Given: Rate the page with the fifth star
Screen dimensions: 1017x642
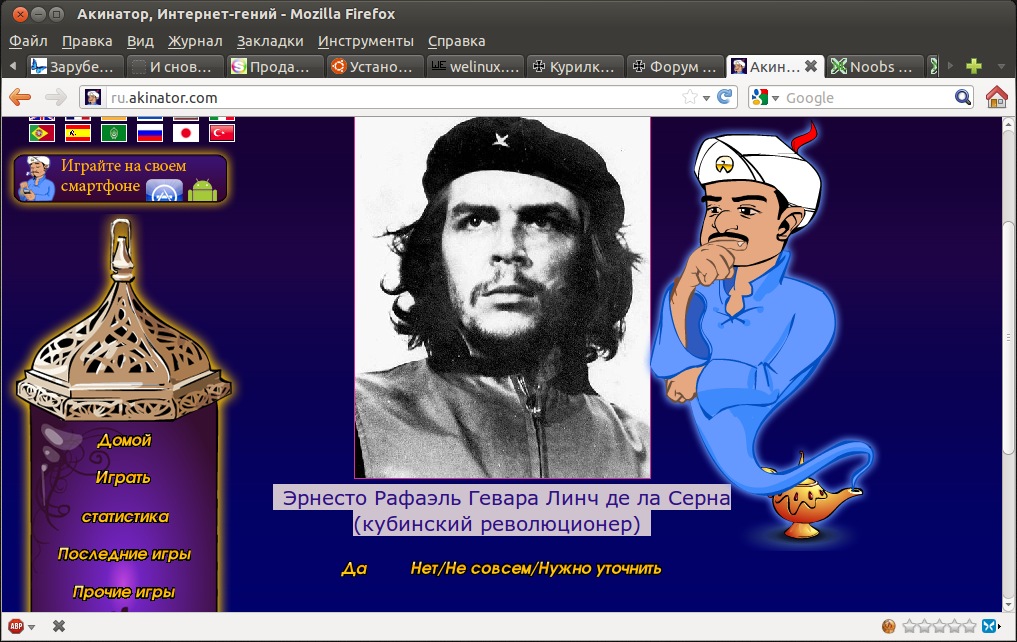Looking at the screenshot, I should coord(969,626).
